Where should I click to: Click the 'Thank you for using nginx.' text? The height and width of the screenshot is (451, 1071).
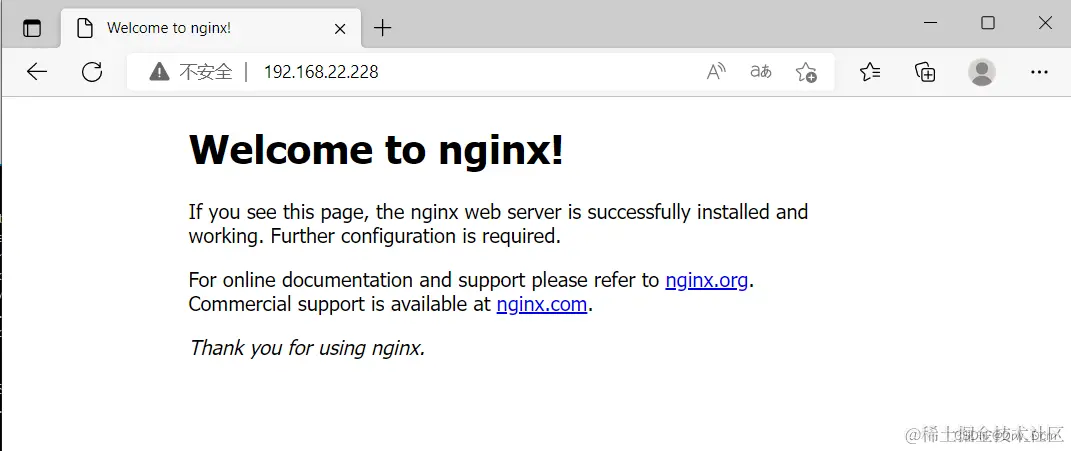(307, 348)
